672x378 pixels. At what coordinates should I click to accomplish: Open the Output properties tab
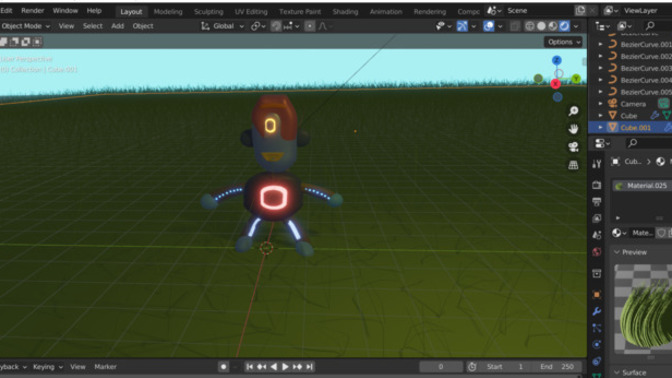[597, 202]
